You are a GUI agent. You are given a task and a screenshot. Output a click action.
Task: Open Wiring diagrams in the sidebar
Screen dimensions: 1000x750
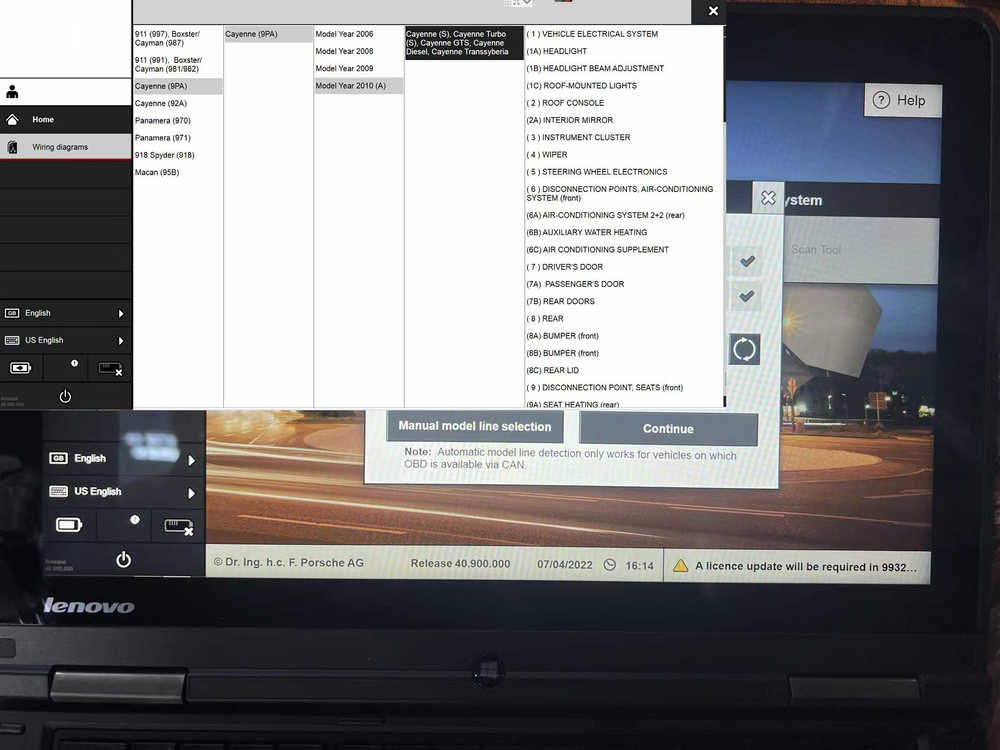[66, 147]
